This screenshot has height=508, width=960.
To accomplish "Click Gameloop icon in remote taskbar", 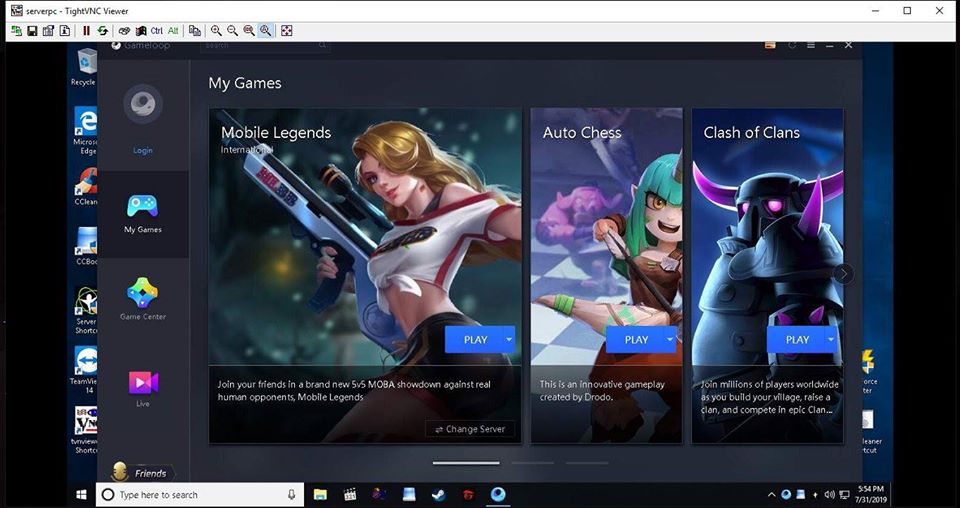I will 498,495.
